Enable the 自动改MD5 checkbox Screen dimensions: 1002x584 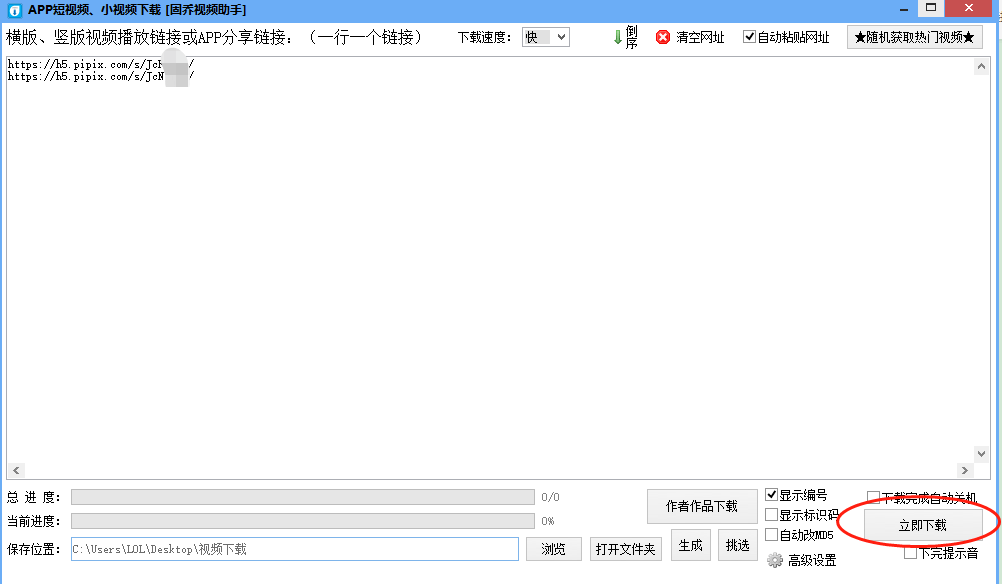tap(771, 534)
